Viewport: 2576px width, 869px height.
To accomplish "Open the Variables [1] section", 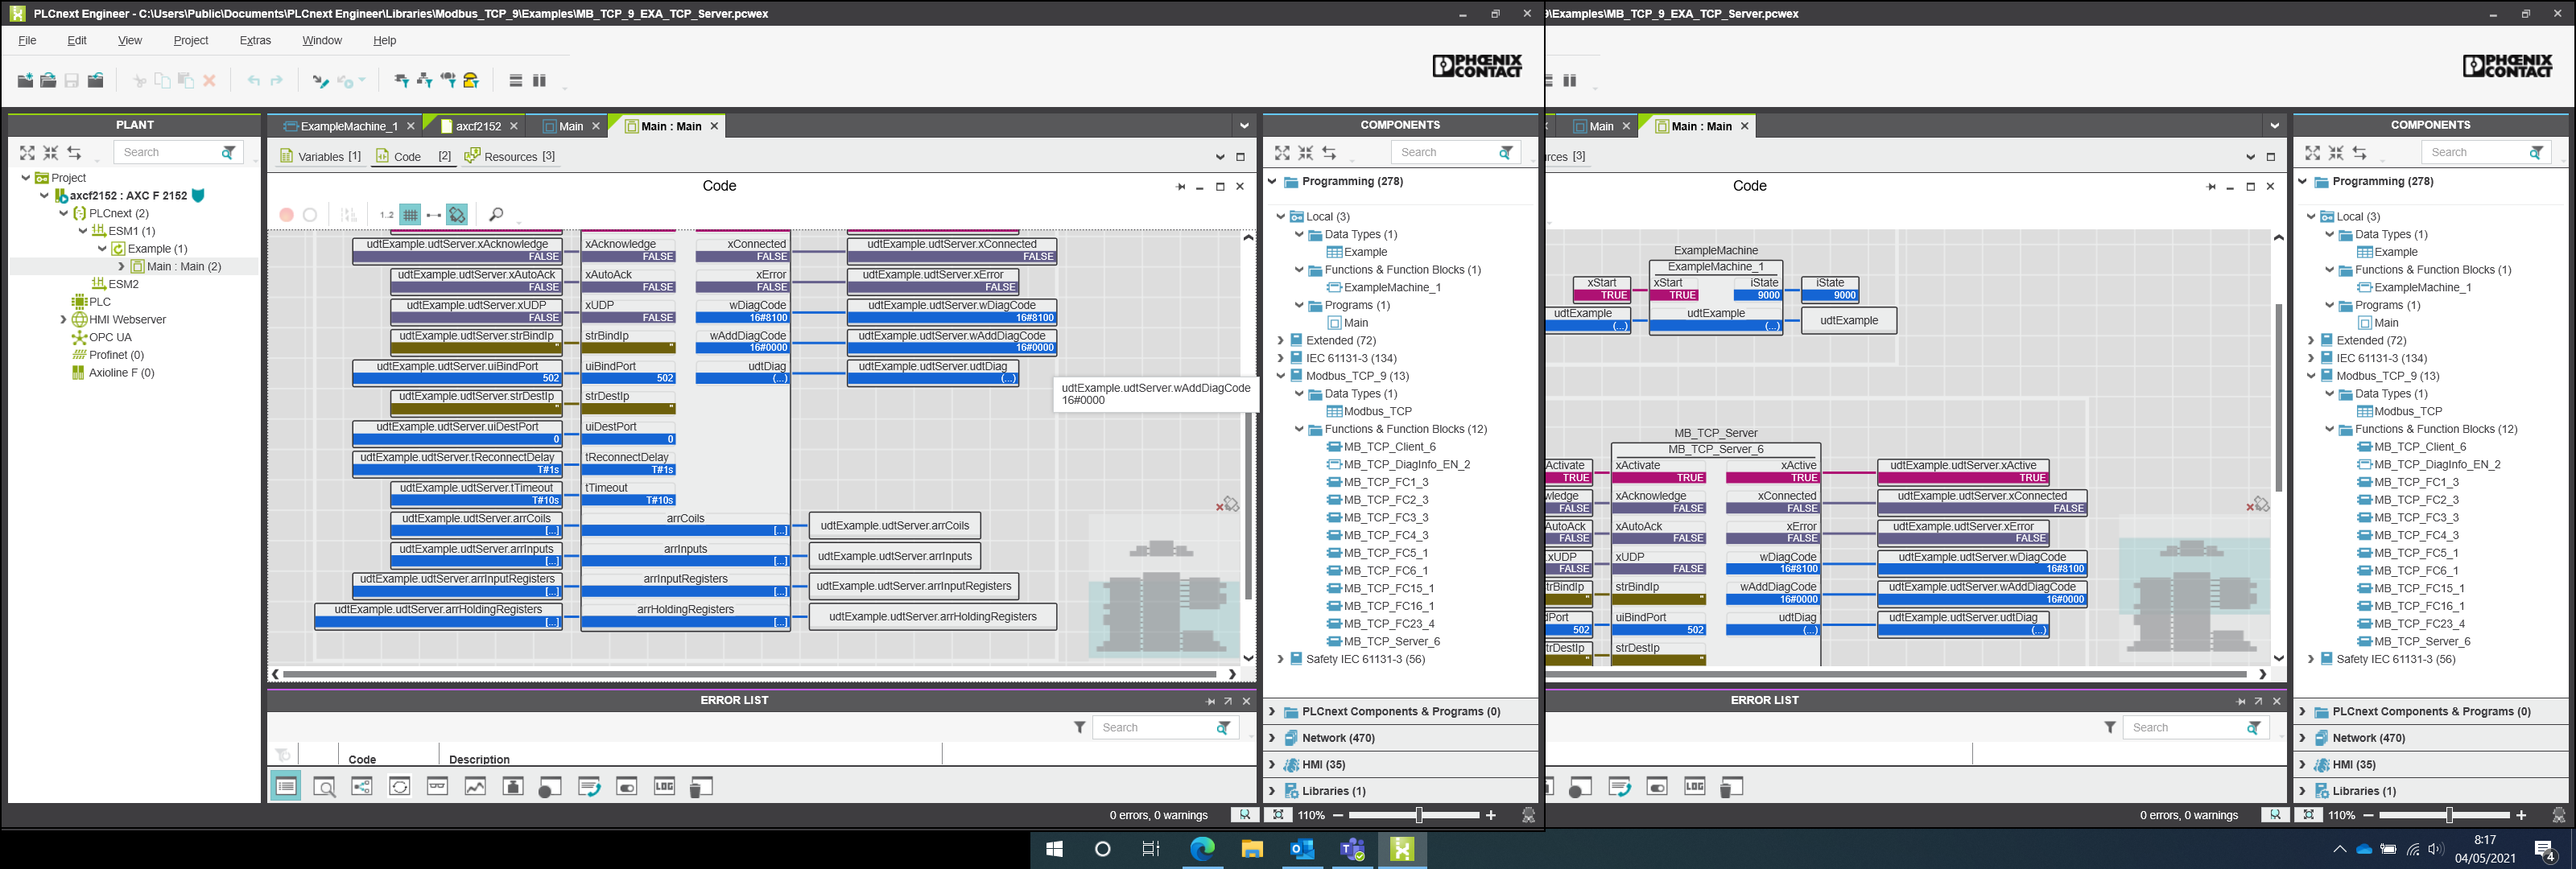I will 320,157.
